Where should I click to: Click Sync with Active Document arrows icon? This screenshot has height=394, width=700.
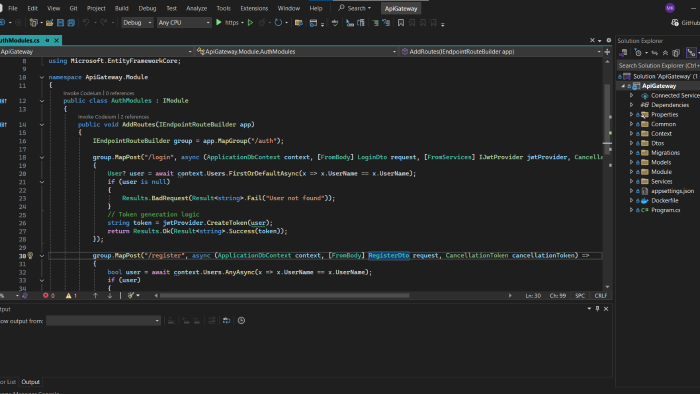(654, 53)
